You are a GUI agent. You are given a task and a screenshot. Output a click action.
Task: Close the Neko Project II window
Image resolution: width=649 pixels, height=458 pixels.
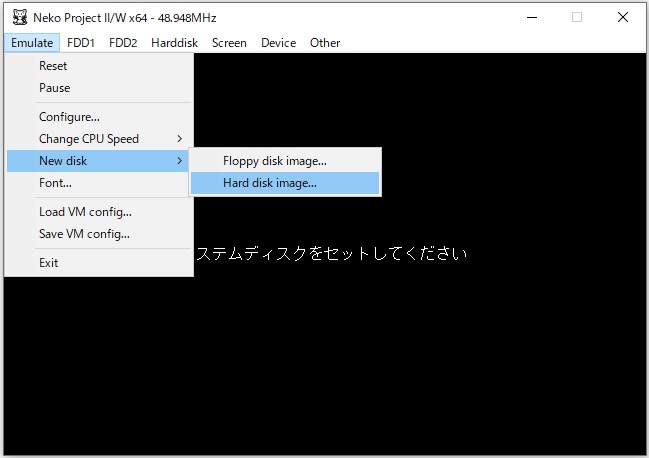pos(623,17)
